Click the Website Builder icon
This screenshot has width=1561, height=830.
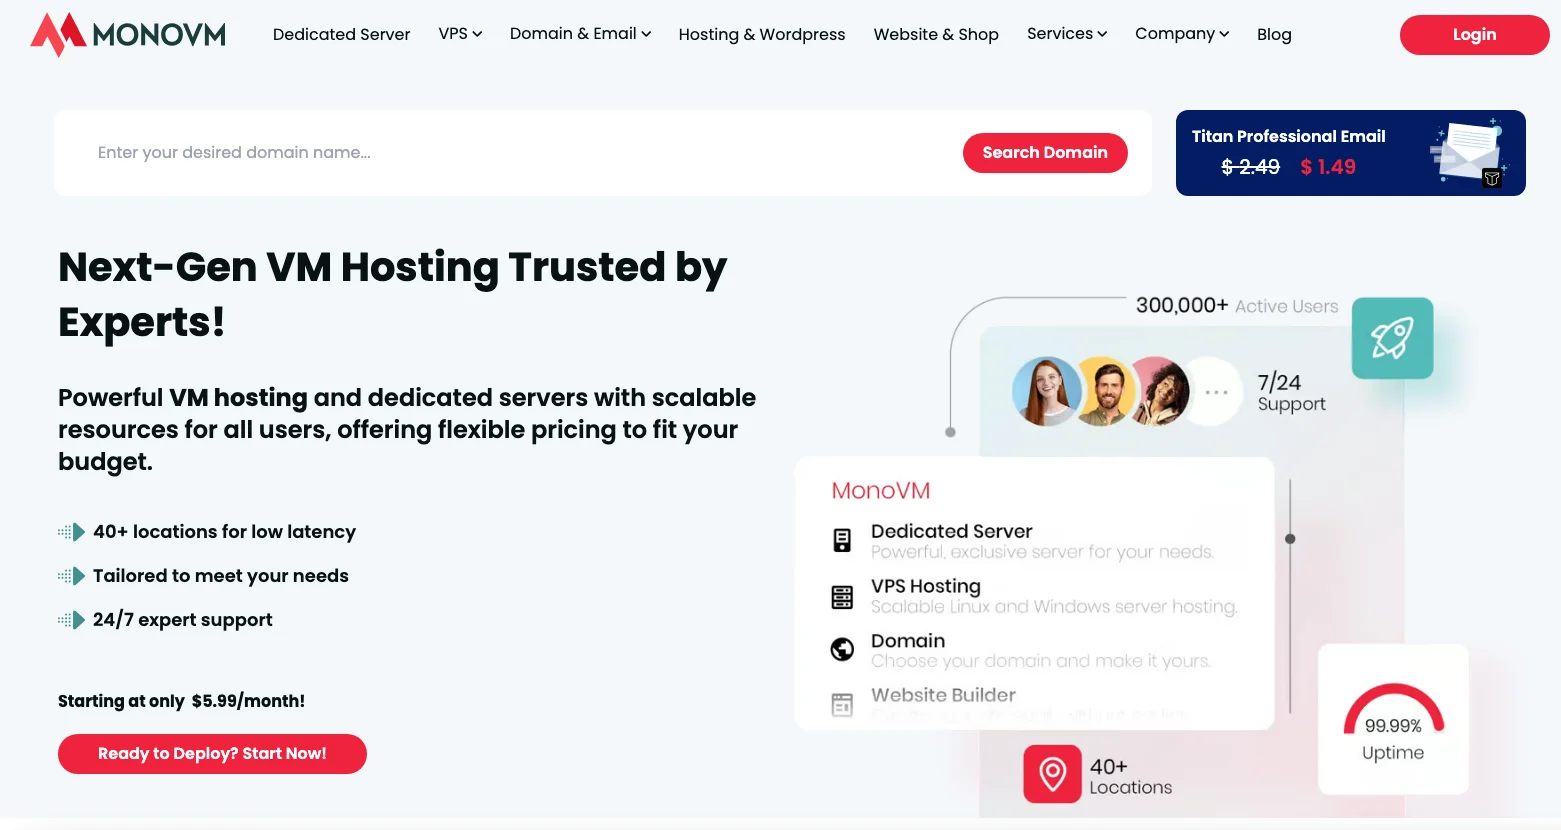(x=843, y=705)
